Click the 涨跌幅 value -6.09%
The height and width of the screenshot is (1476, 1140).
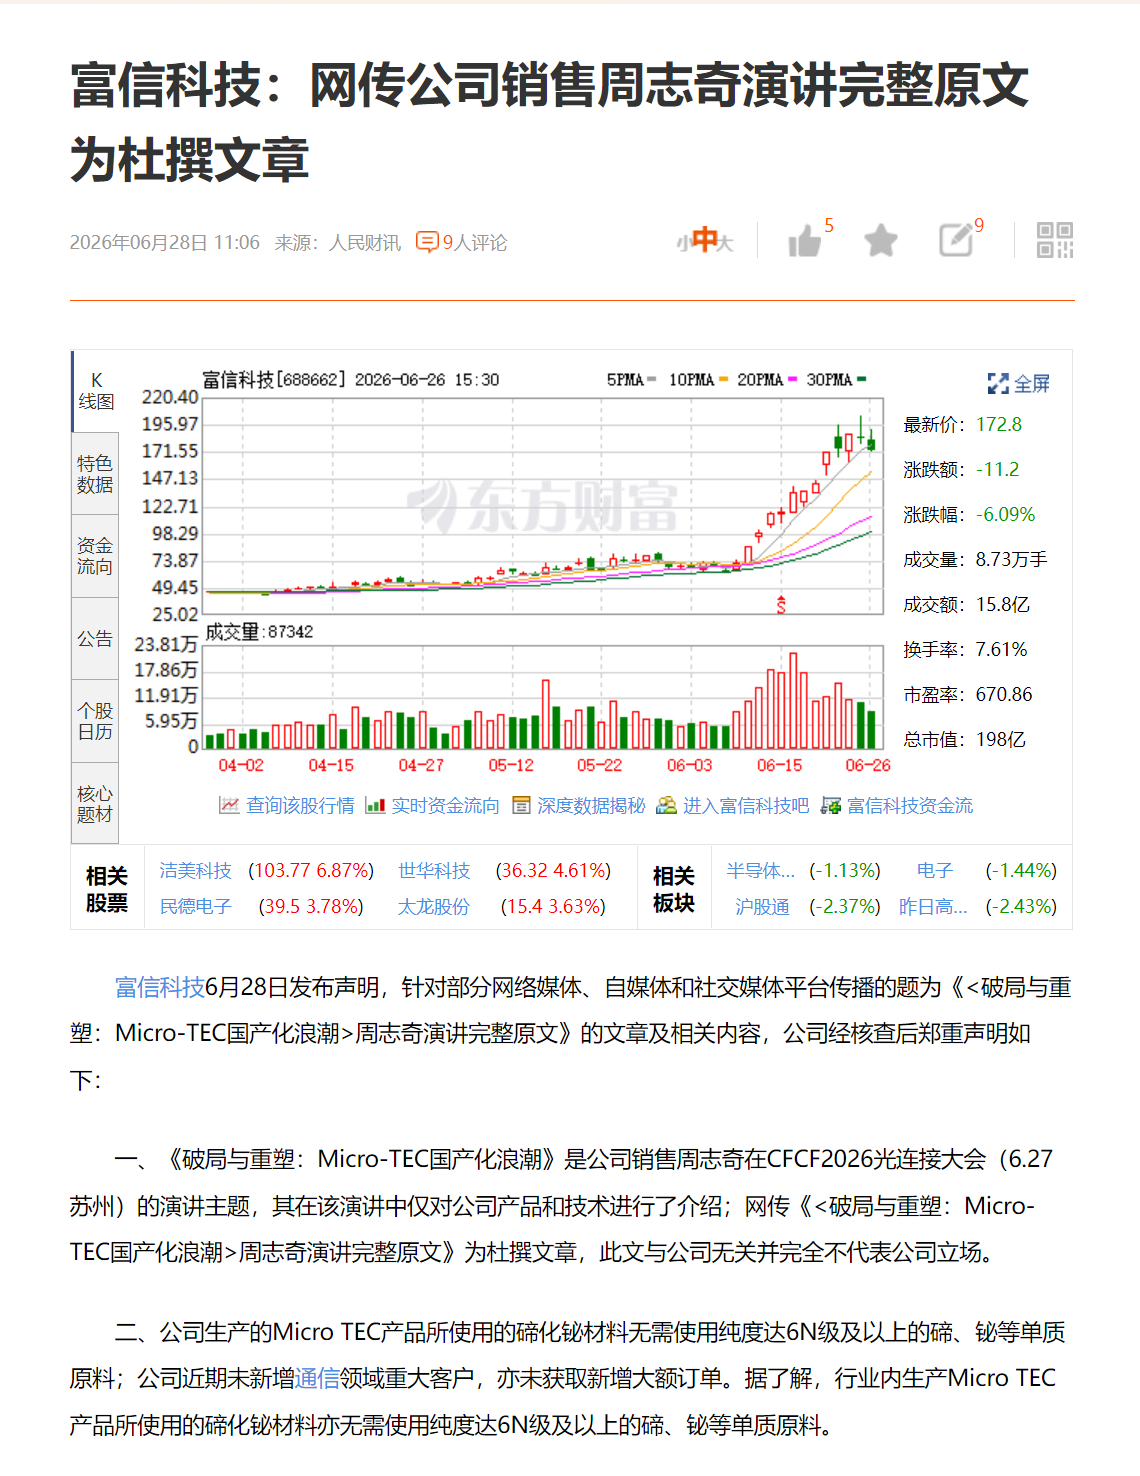(1005, 515)
